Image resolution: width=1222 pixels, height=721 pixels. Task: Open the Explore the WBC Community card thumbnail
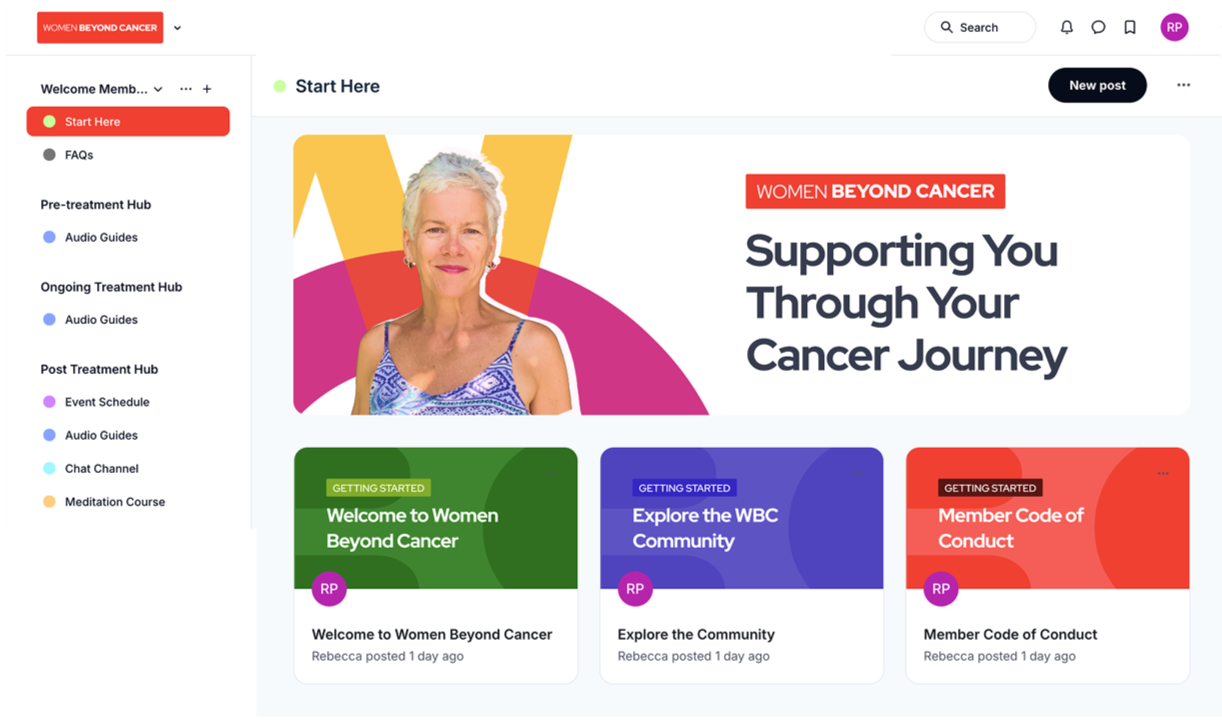tap(741, 518)
